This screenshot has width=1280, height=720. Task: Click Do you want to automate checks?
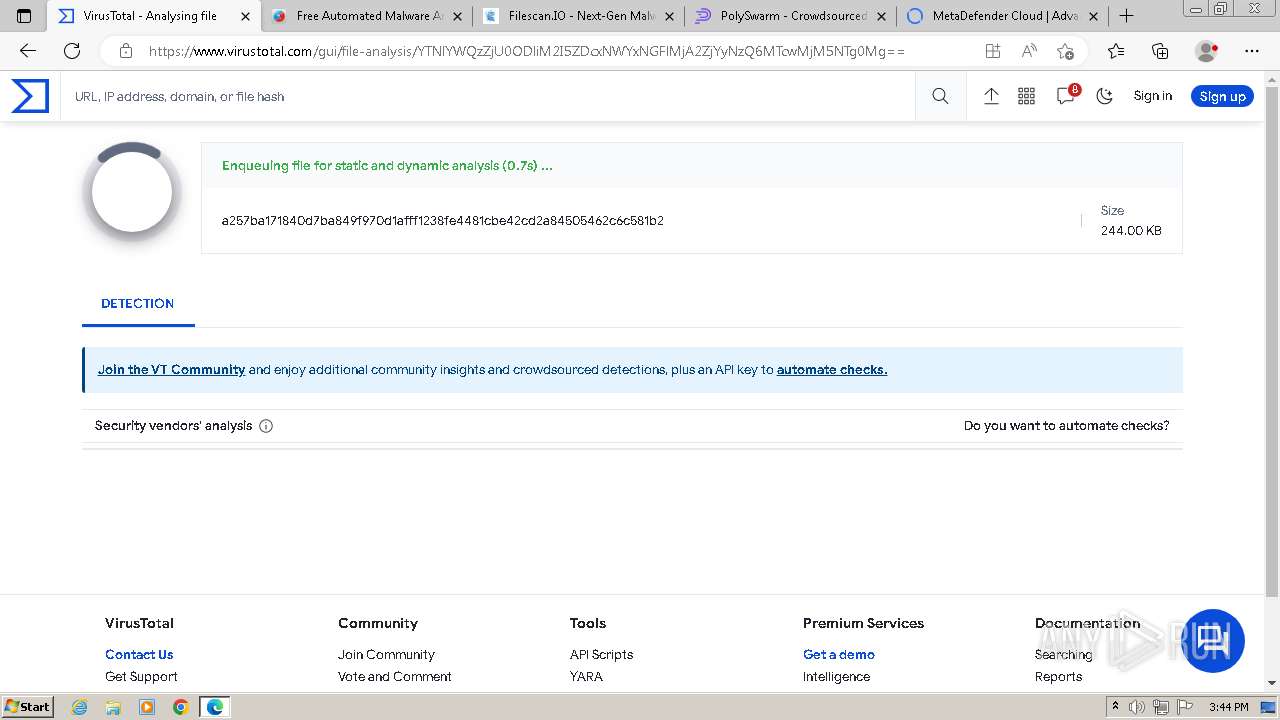(x=1066, y=426)
